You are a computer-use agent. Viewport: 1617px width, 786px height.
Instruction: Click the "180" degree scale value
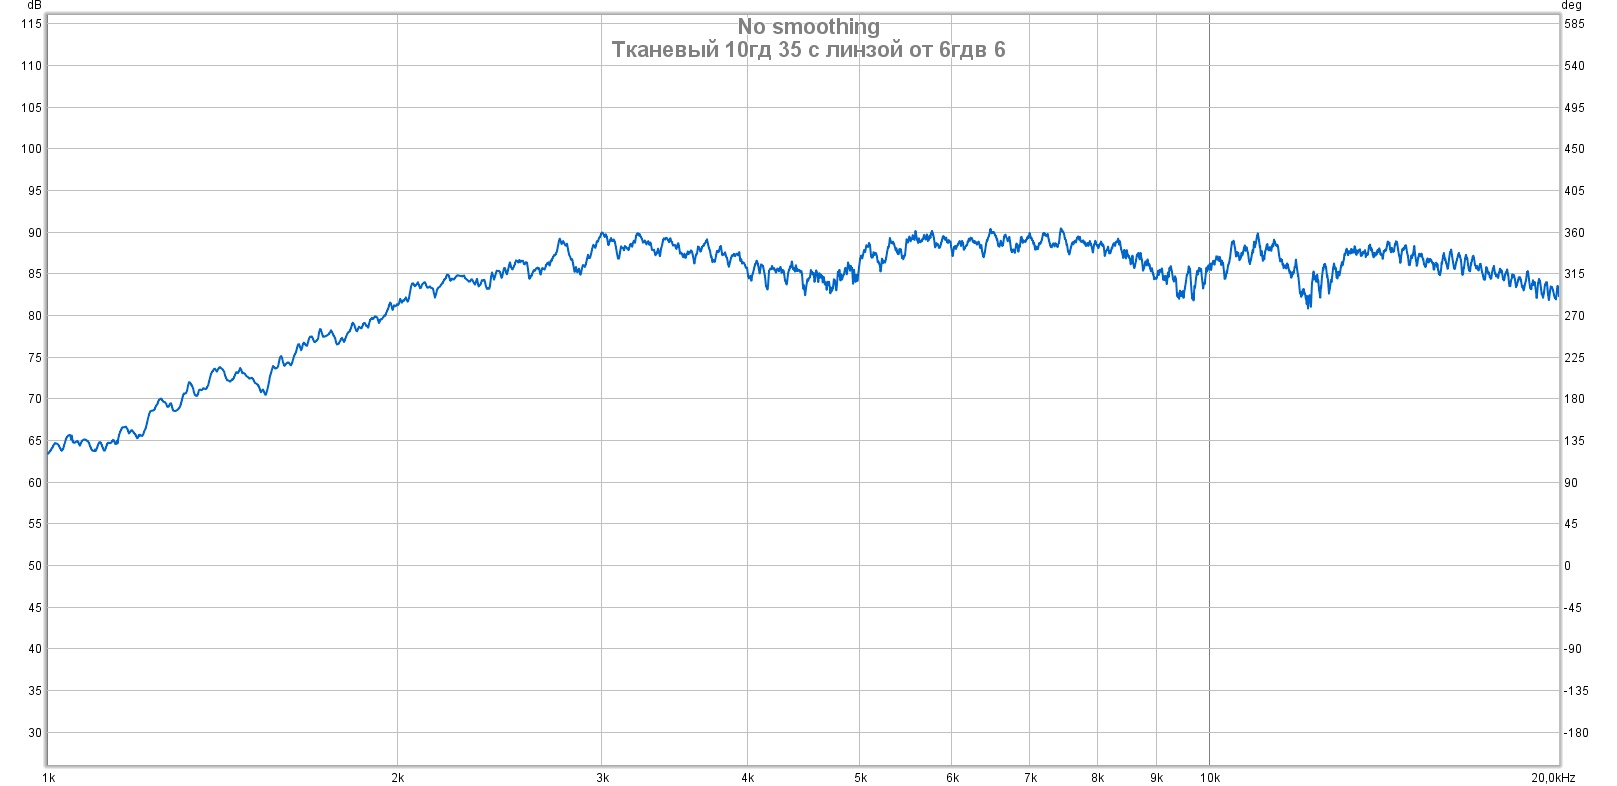click(1575, 399)
